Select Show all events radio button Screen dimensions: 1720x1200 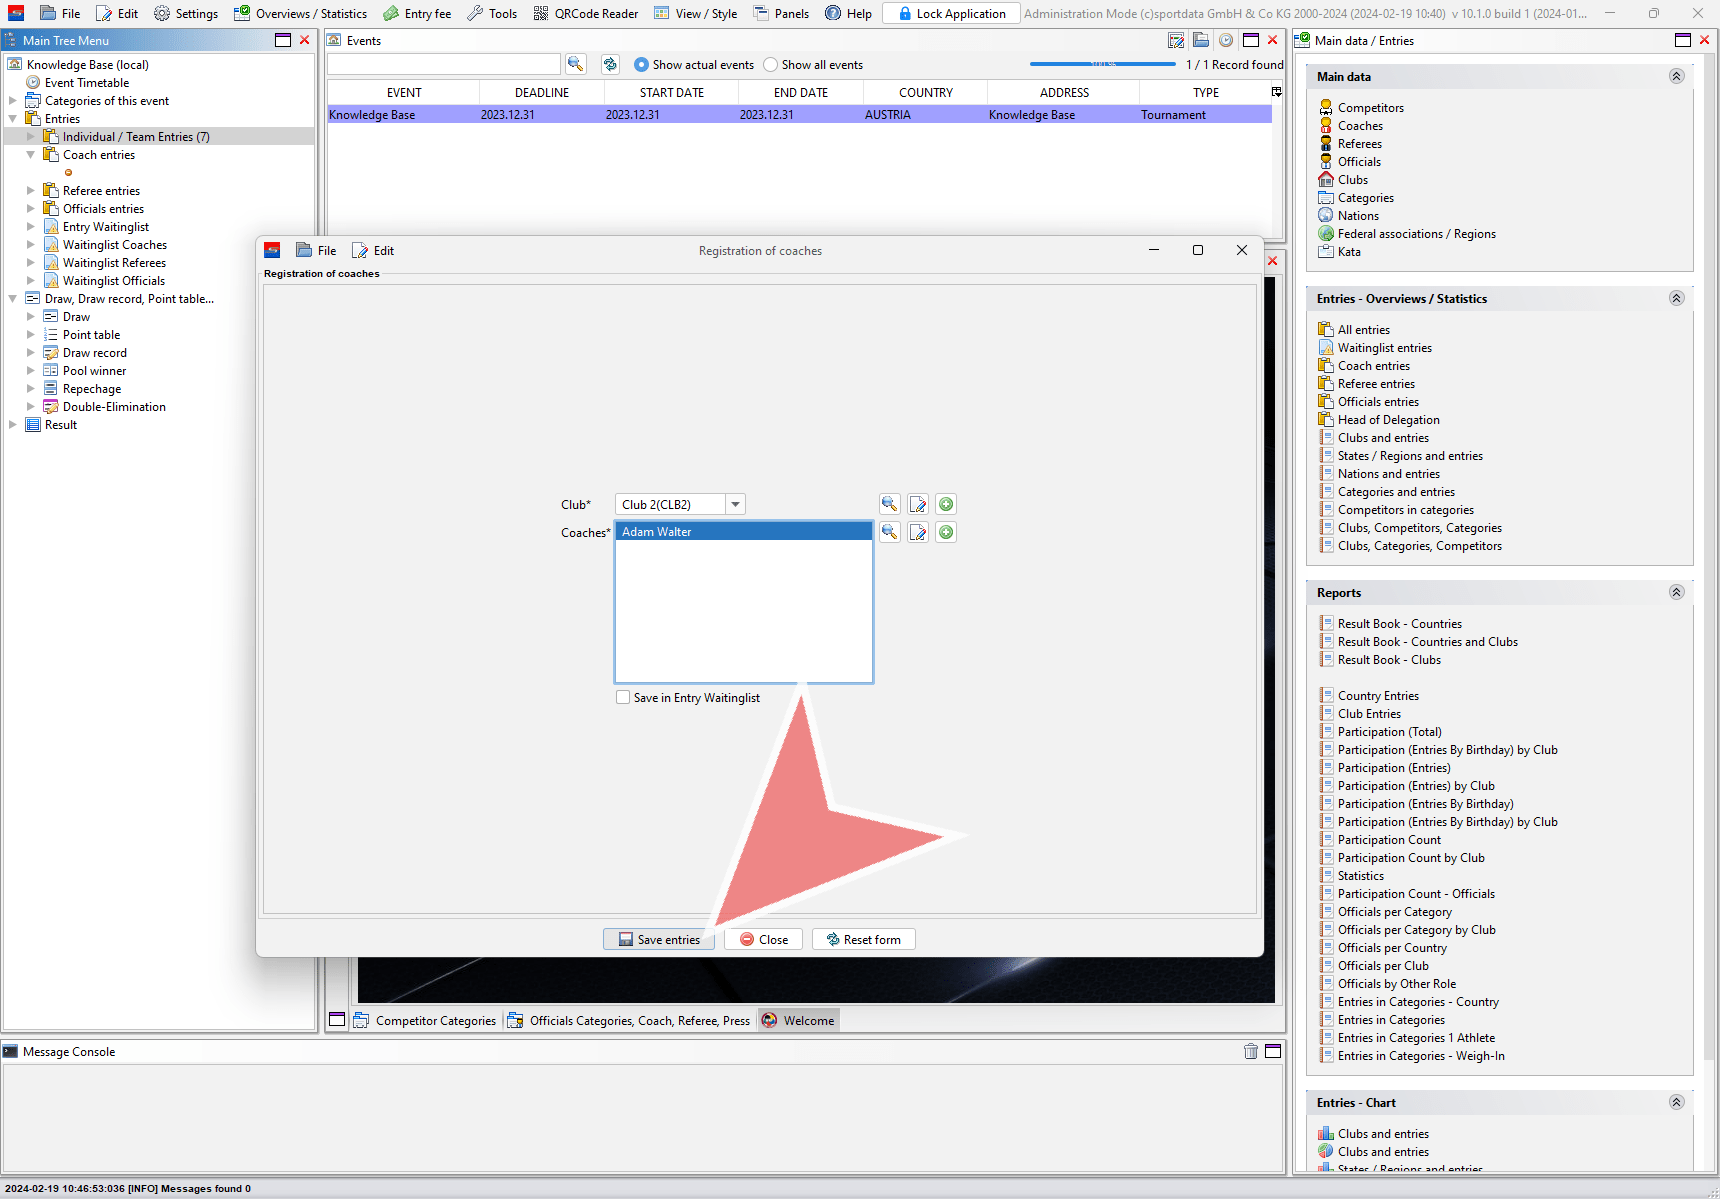coord(770,65)
